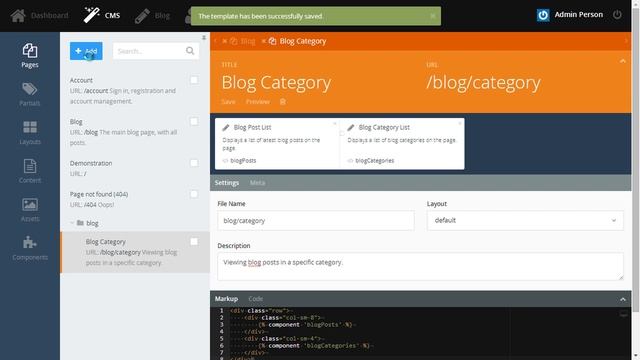Switch to the Code tab
Viewport: 640px width, 360px height.
click(x=256, y=299)
